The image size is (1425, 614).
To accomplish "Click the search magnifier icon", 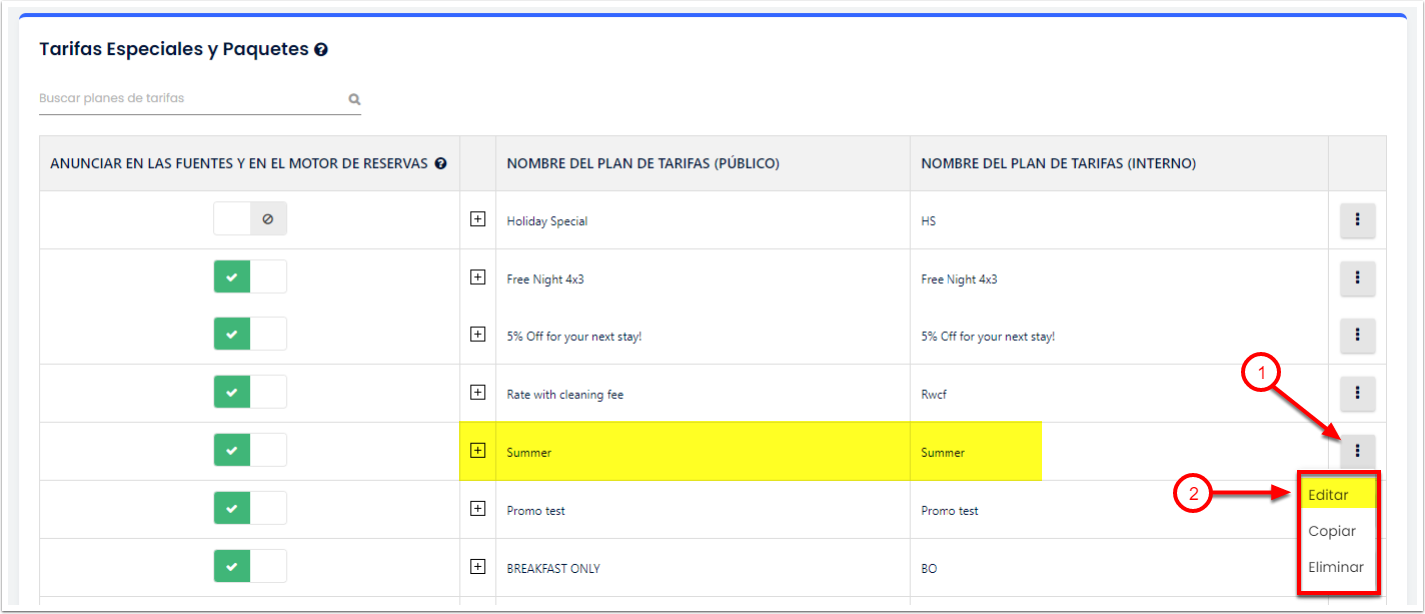I will pyautogui.click(x=354, y=99).
